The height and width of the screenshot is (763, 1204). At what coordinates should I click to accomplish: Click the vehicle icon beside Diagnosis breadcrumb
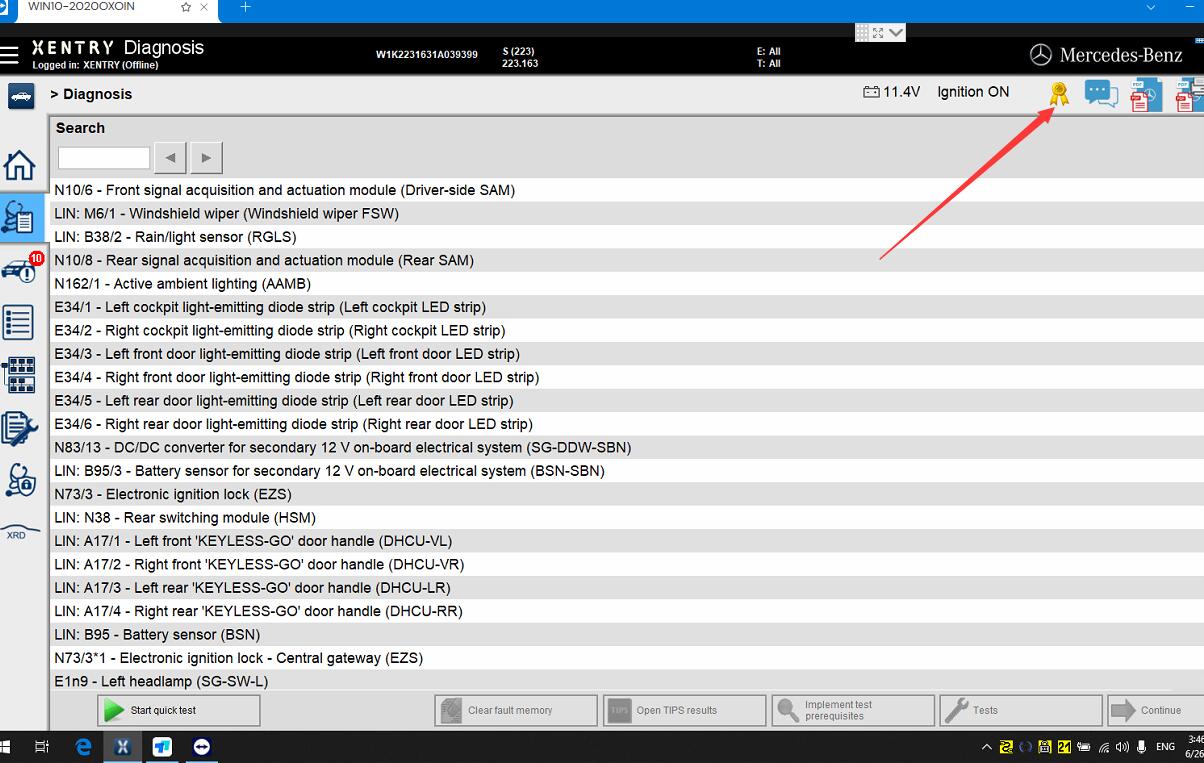pos(21,96)
